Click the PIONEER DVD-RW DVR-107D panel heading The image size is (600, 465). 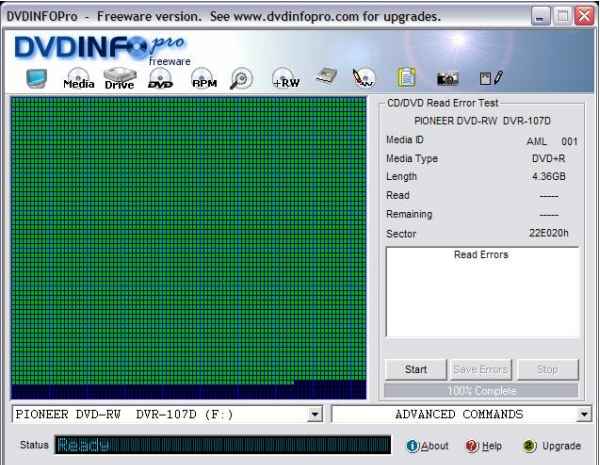(x=482, y=121)
